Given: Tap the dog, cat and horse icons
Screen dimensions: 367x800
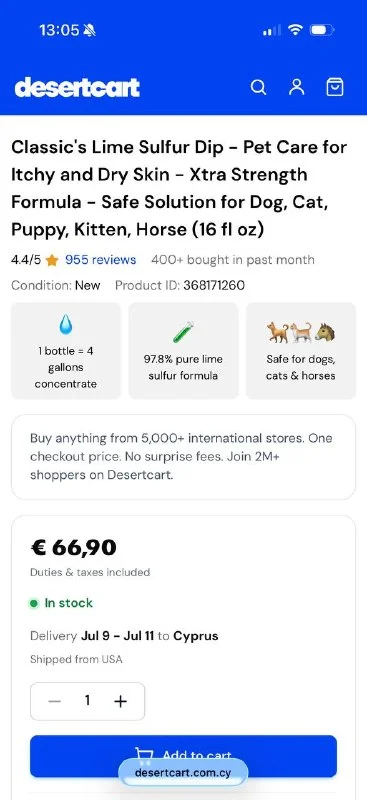Looking at the screenshot, I should tap(301, 332).
